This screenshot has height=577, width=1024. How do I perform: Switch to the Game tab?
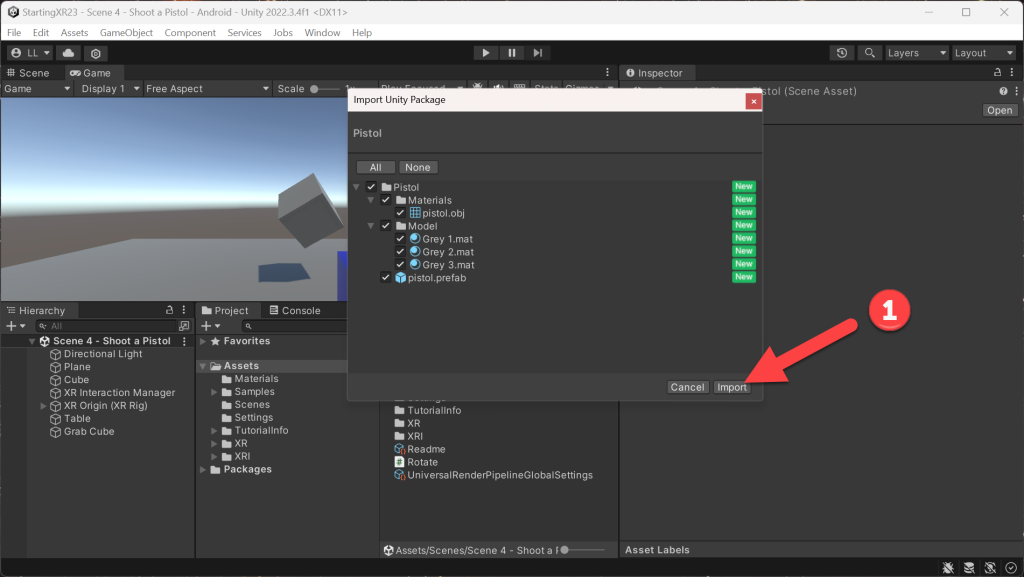(91, 73)
